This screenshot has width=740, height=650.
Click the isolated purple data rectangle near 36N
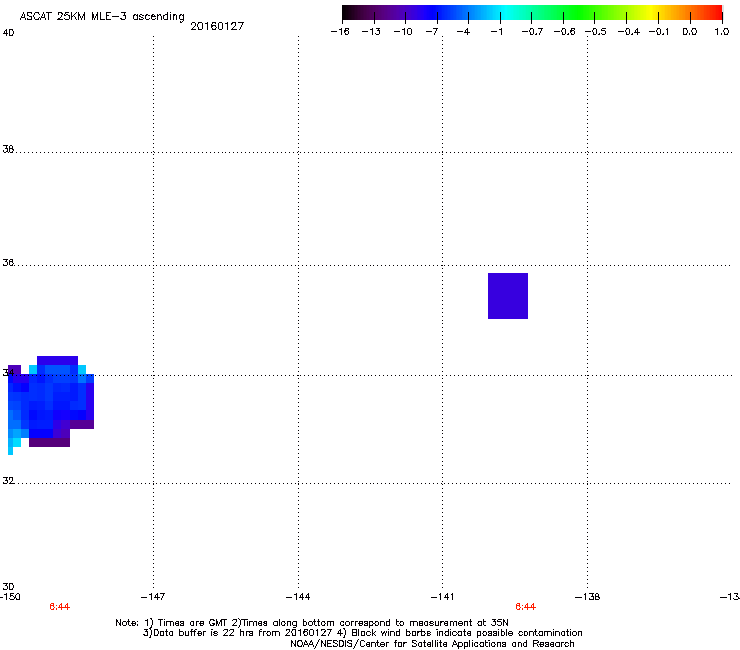tap(508, 296)
